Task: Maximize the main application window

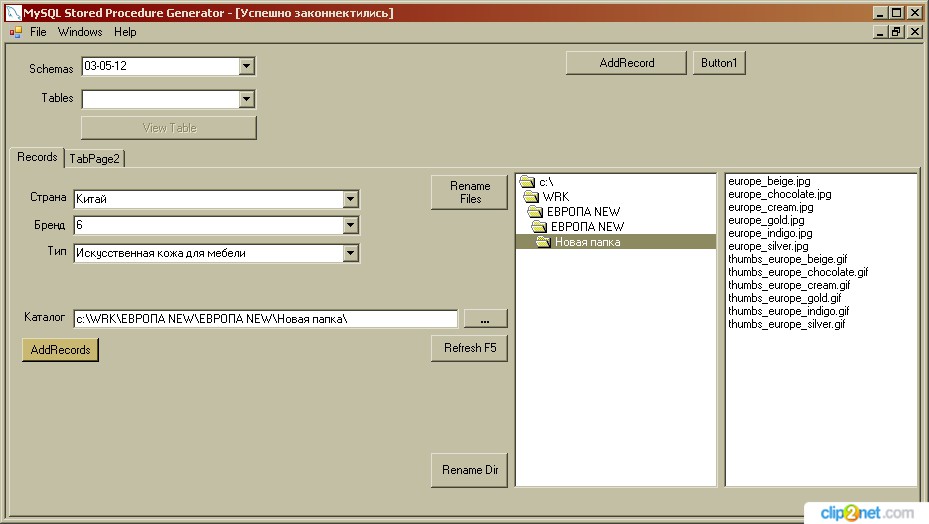Action: click(x=897, y=12)
